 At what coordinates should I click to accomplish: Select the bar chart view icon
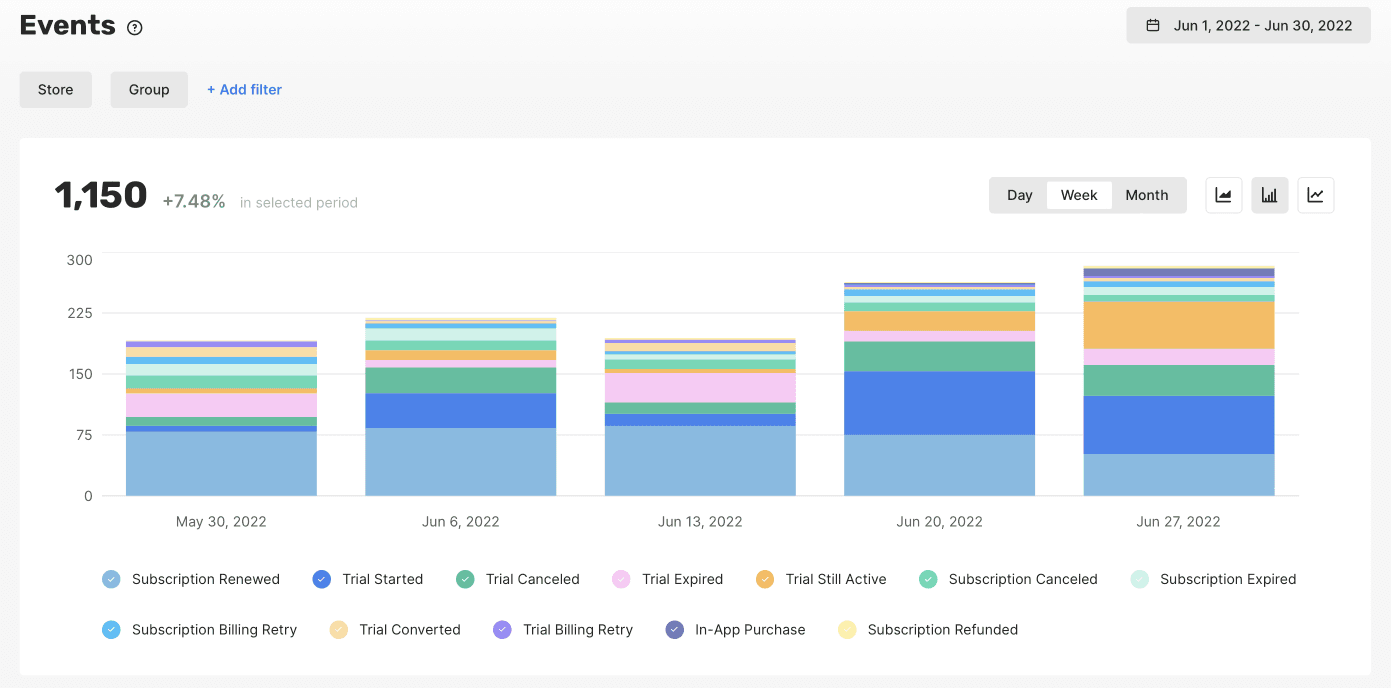[1269, 195]
